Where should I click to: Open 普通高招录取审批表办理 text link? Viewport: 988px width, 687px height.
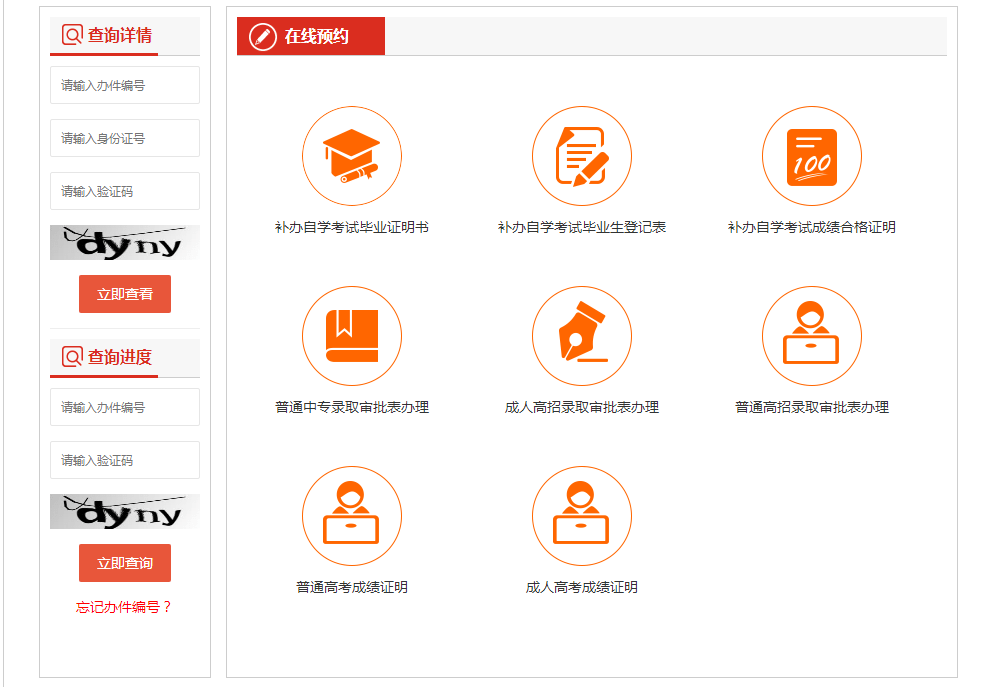(812, 408)
